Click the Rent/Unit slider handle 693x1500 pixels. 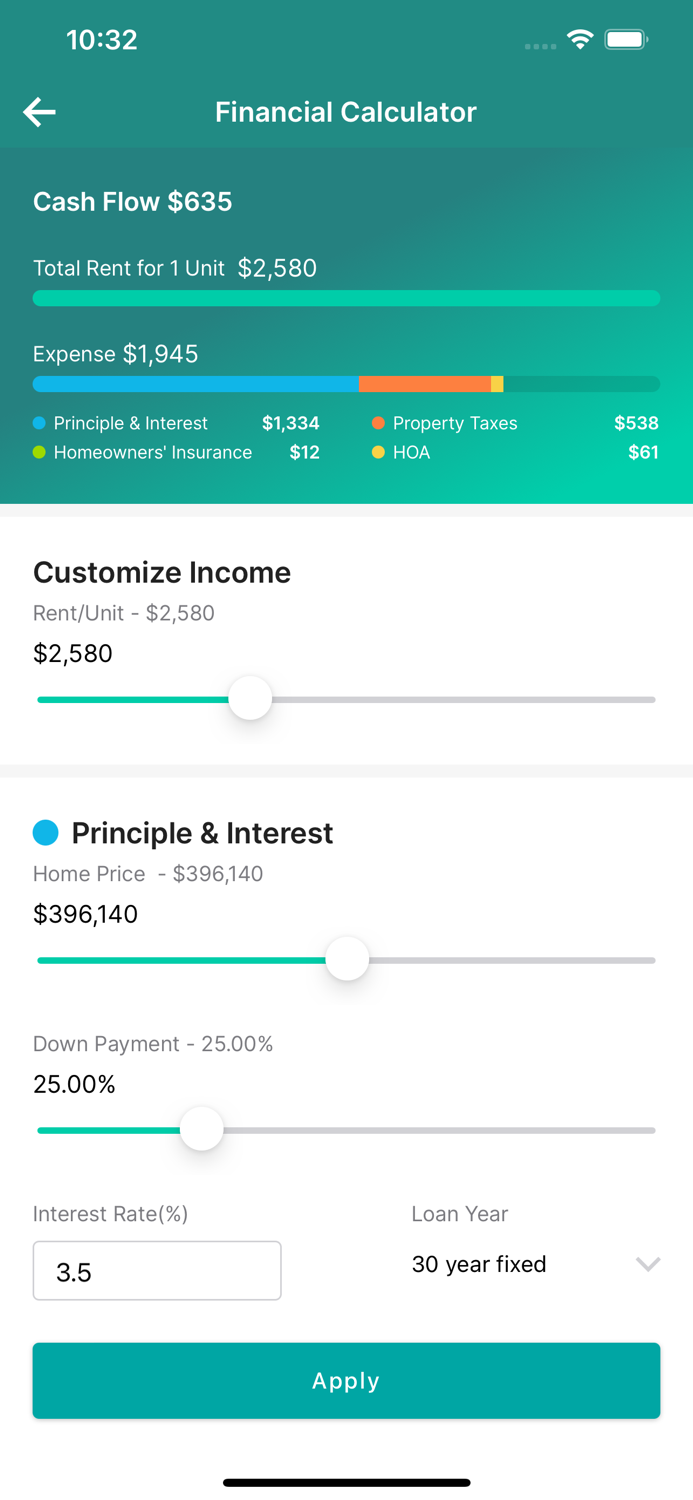tap(250, 698)
